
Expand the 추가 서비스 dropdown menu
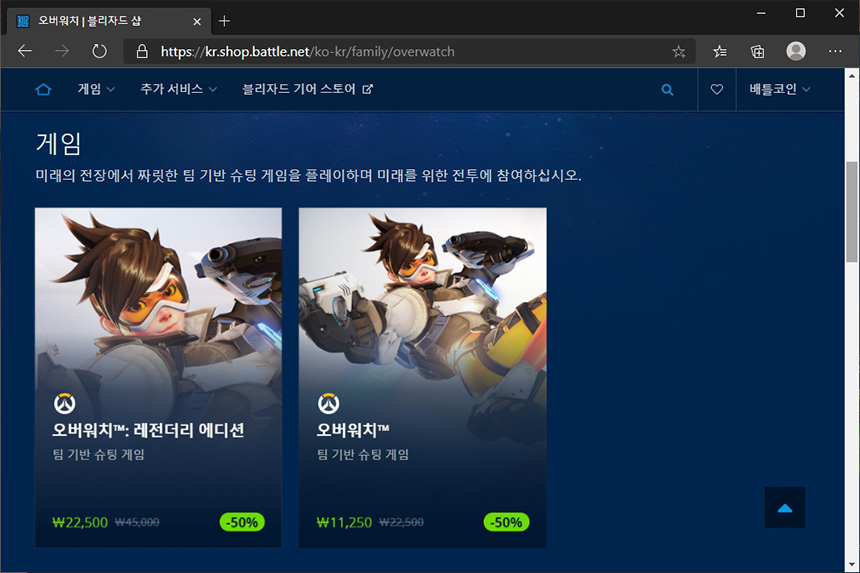click(x=179, y=89)
